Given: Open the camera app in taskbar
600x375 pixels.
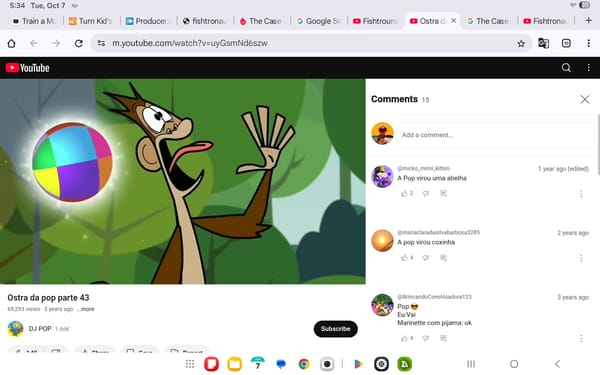Looking at the screenshot, I should 327,364.
